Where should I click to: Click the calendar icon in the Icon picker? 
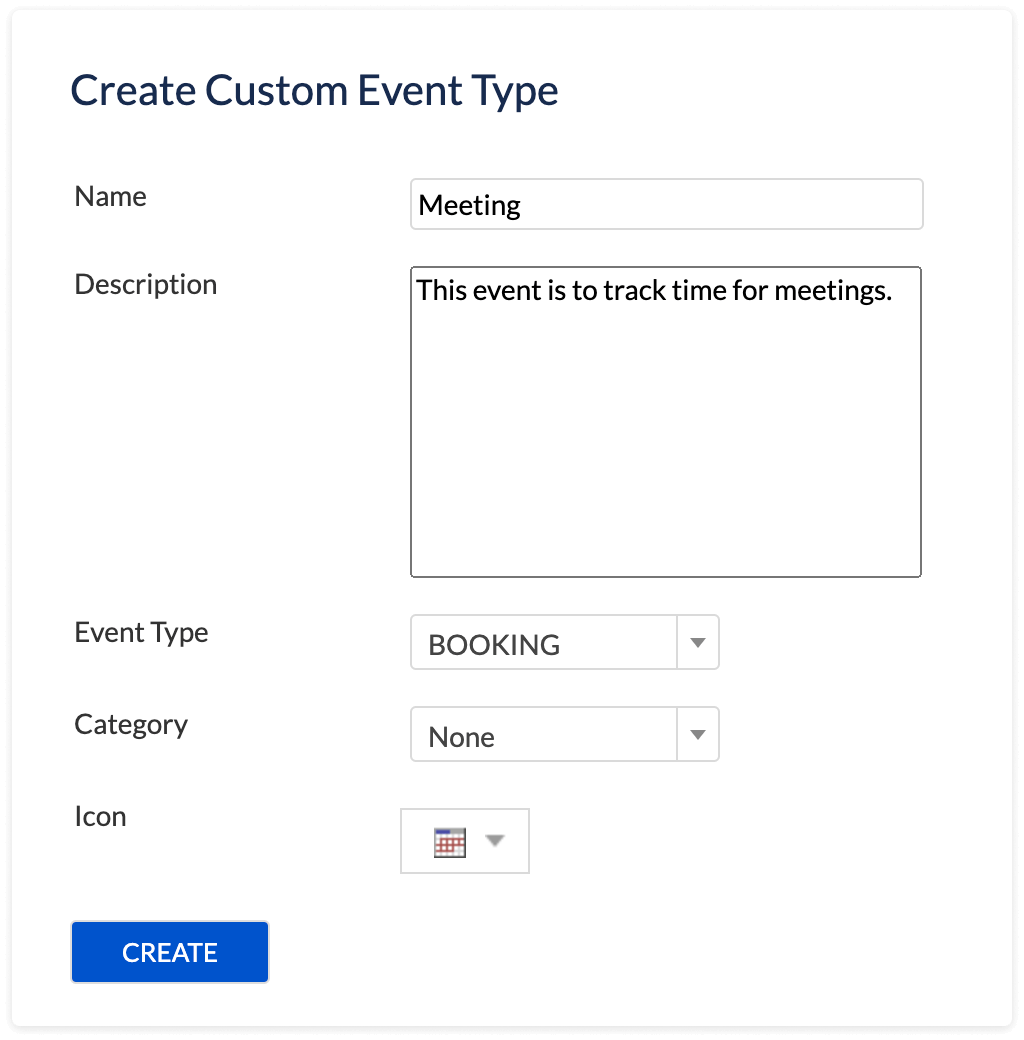(450, 842)
